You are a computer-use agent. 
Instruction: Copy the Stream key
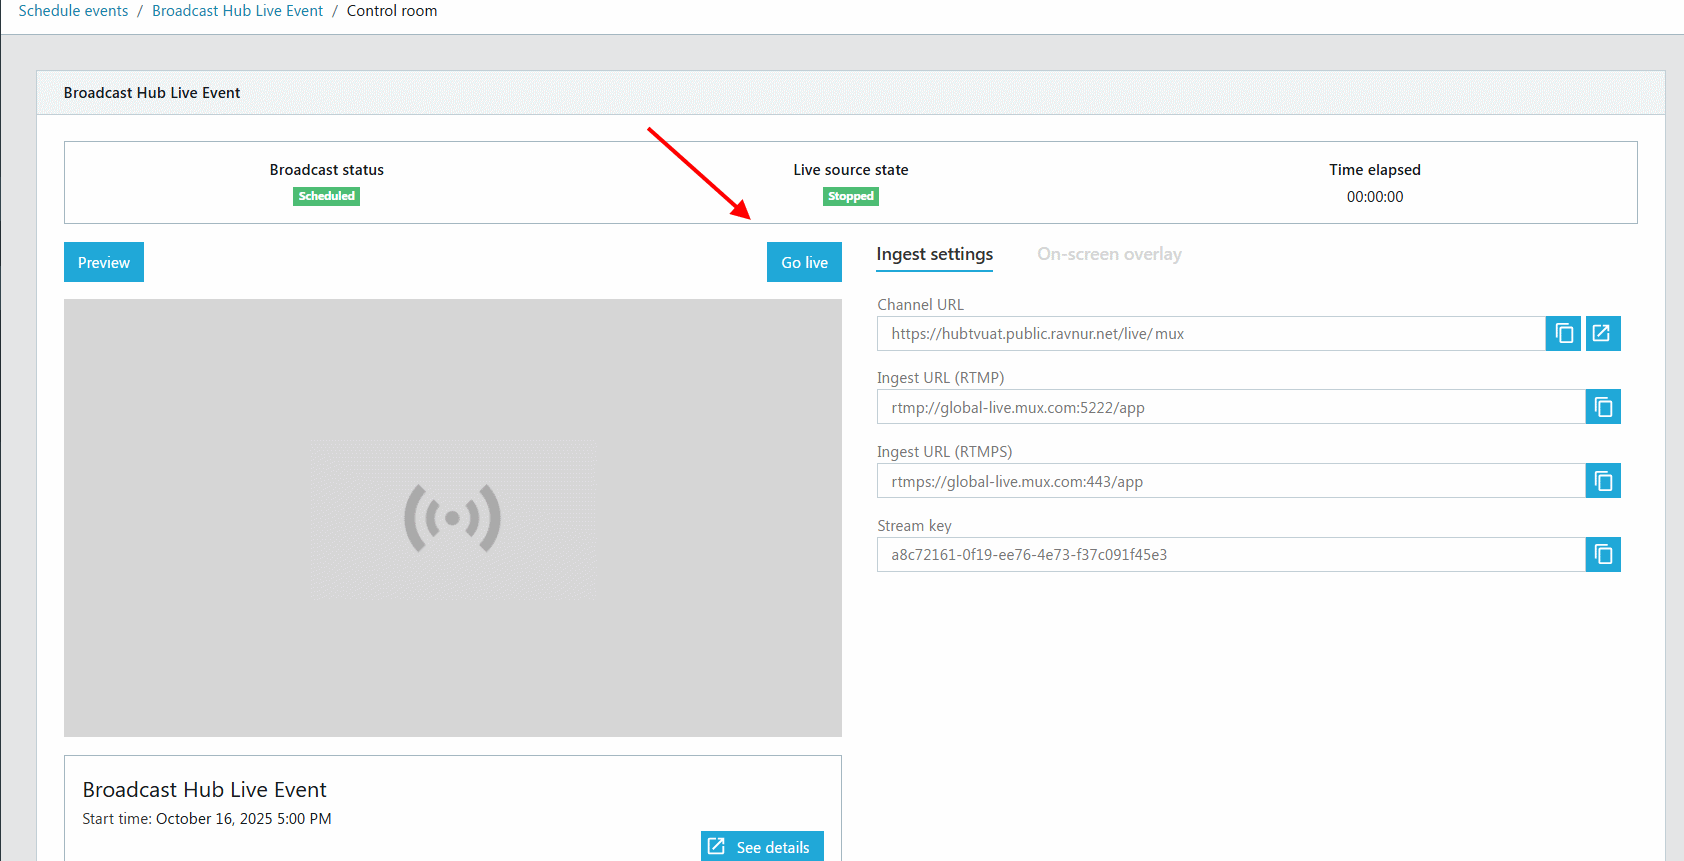(x=1603, y=555)
